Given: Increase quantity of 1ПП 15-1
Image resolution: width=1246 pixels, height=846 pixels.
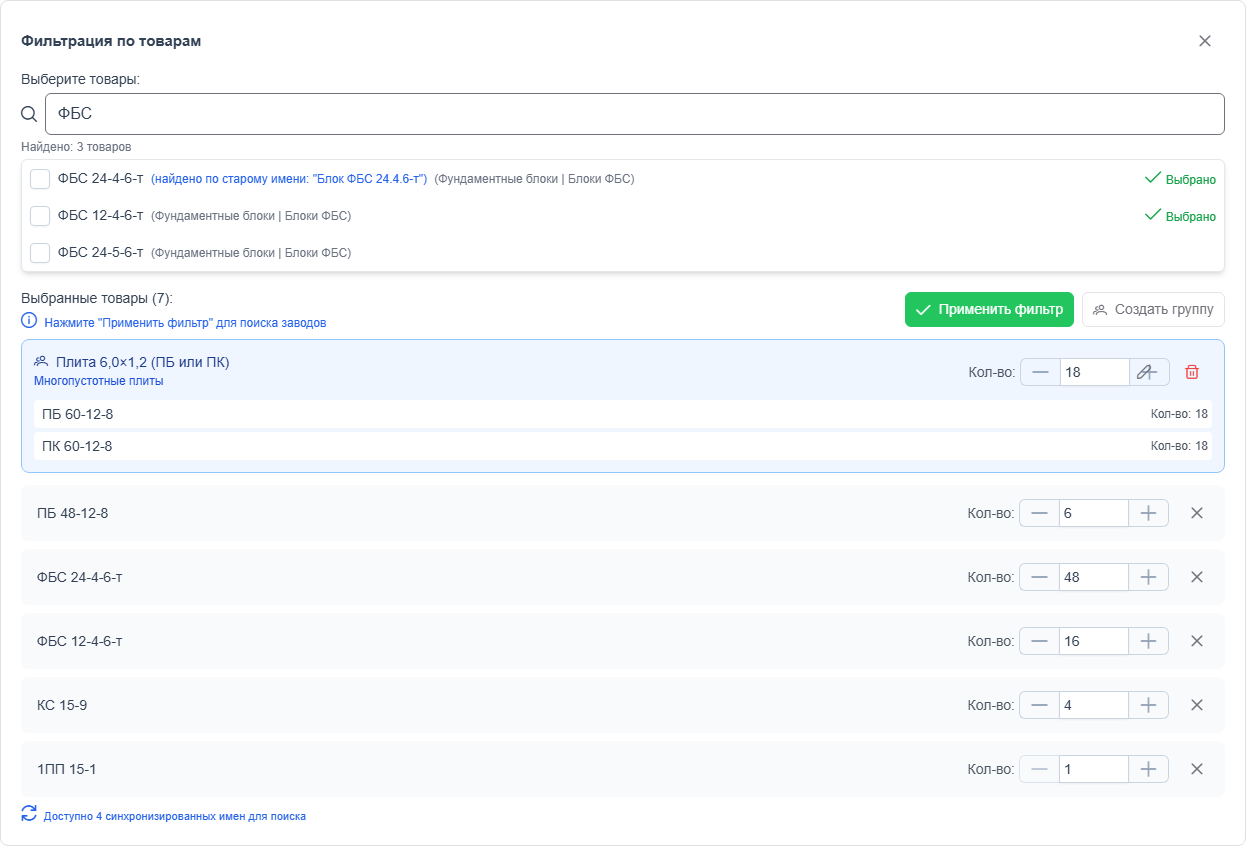Looking at the screenshot, I should click(x=1148, y=769).
